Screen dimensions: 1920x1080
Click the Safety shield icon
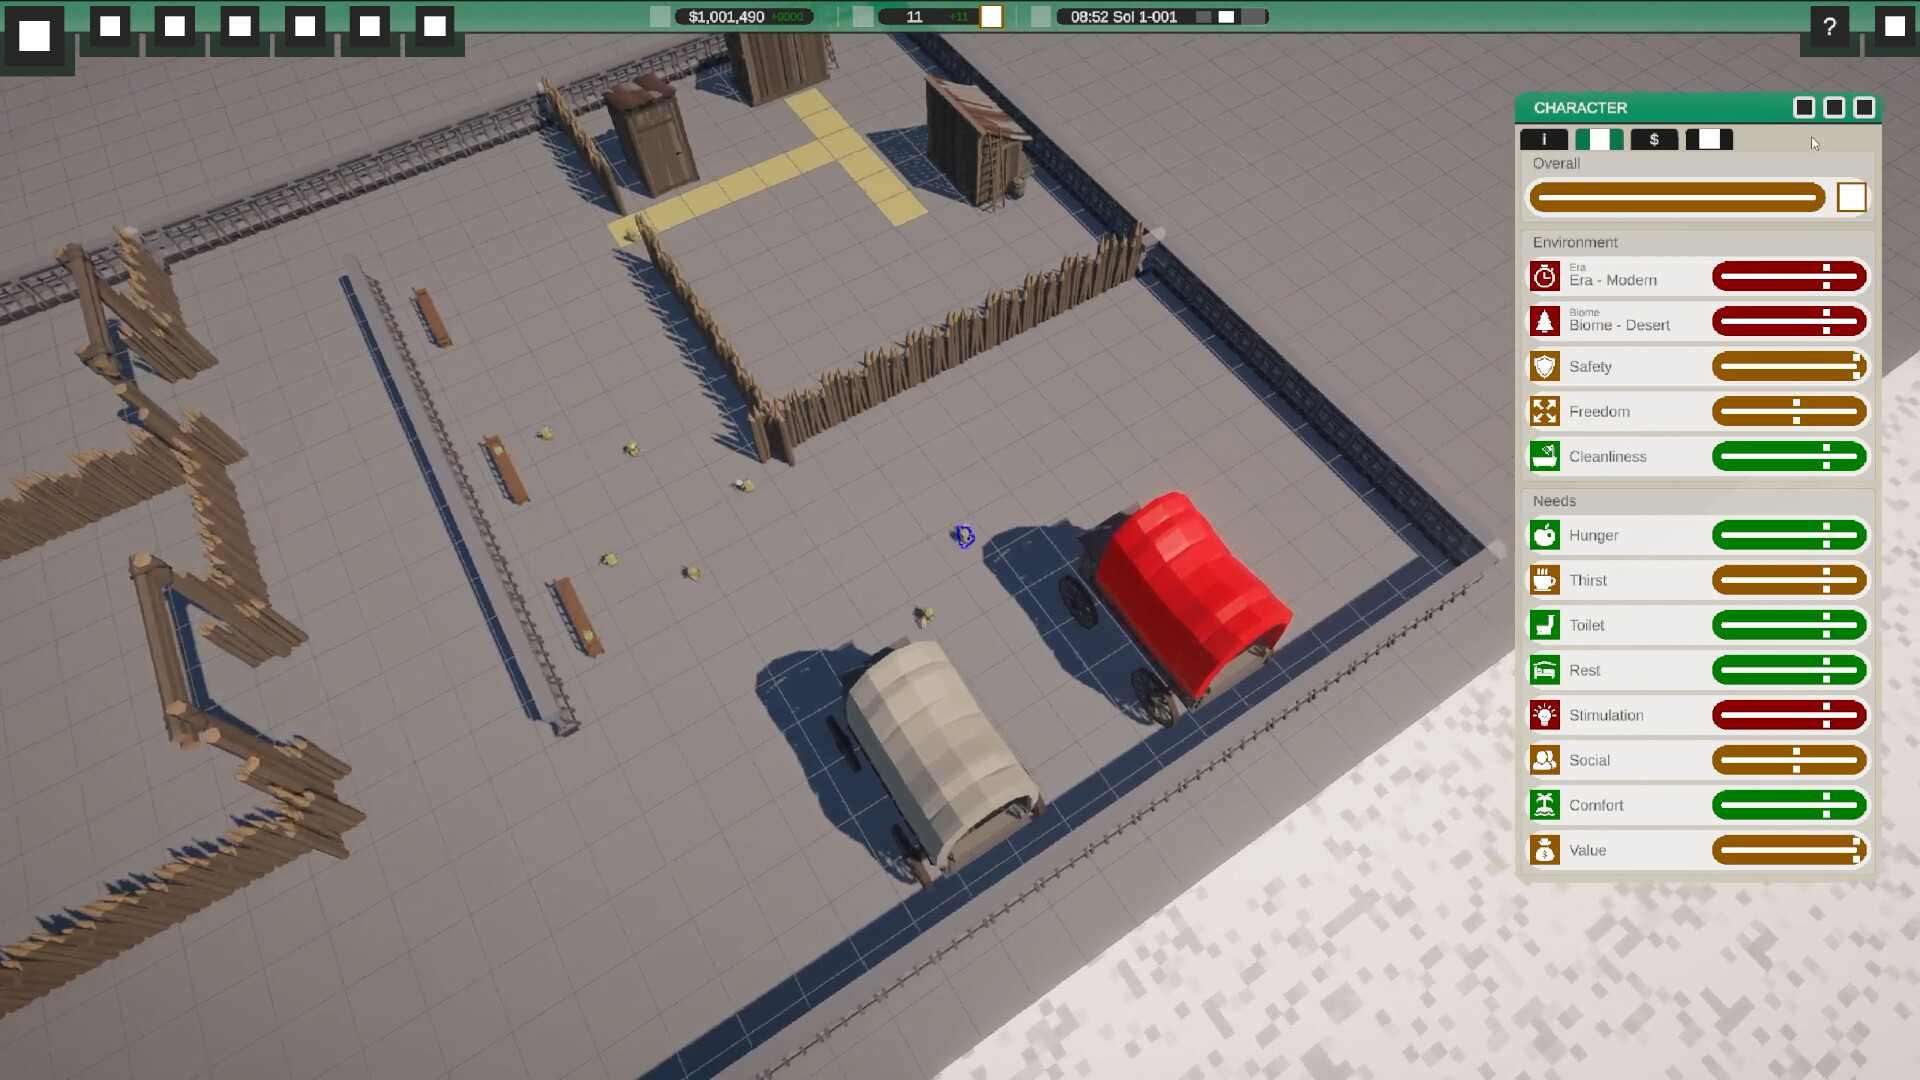pyautogui.click(x=1545, y=366)
